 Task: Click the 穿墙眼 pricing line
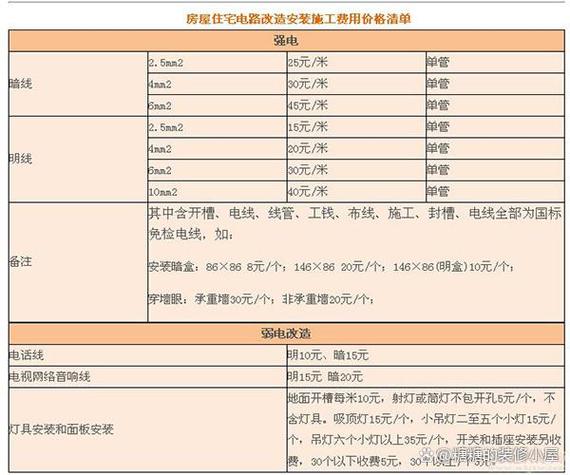[261, 299]
